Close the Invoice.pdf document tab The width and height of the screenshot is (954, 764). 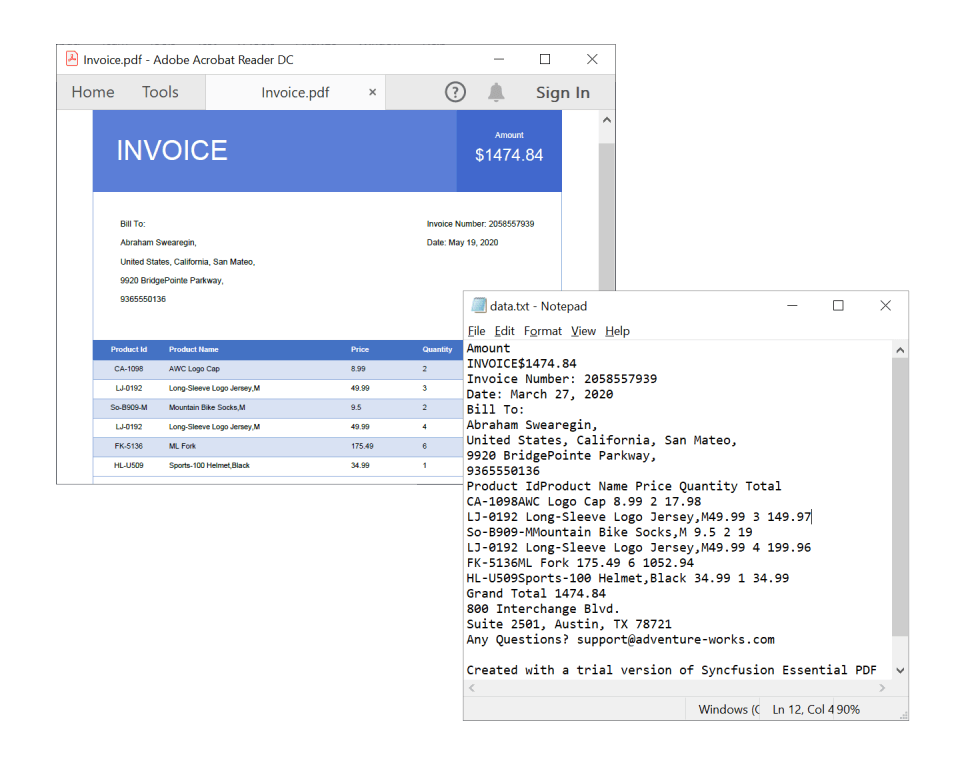click(x=372, y=92)
